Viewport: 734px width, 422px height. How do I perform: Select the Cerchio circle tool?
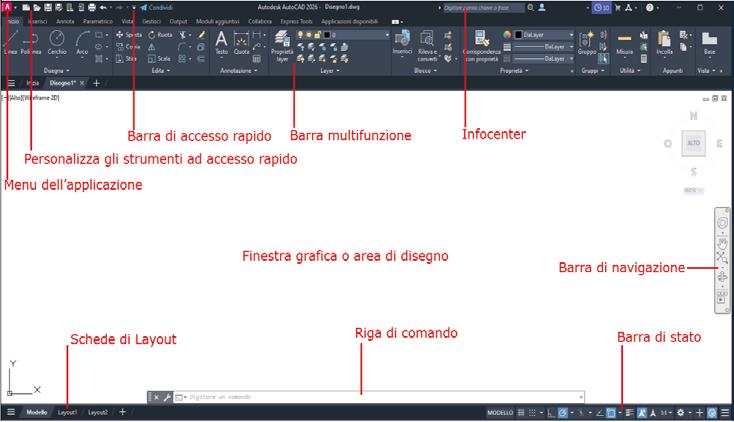tap(57, 43)
